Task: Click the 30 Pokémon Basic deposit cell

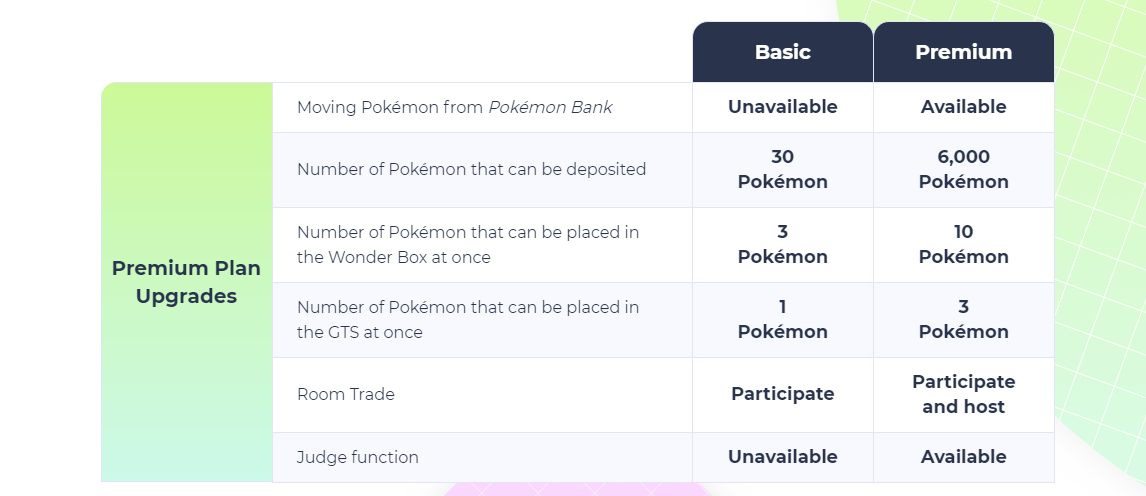Action: pyautogui.click(x=783, y=169)
